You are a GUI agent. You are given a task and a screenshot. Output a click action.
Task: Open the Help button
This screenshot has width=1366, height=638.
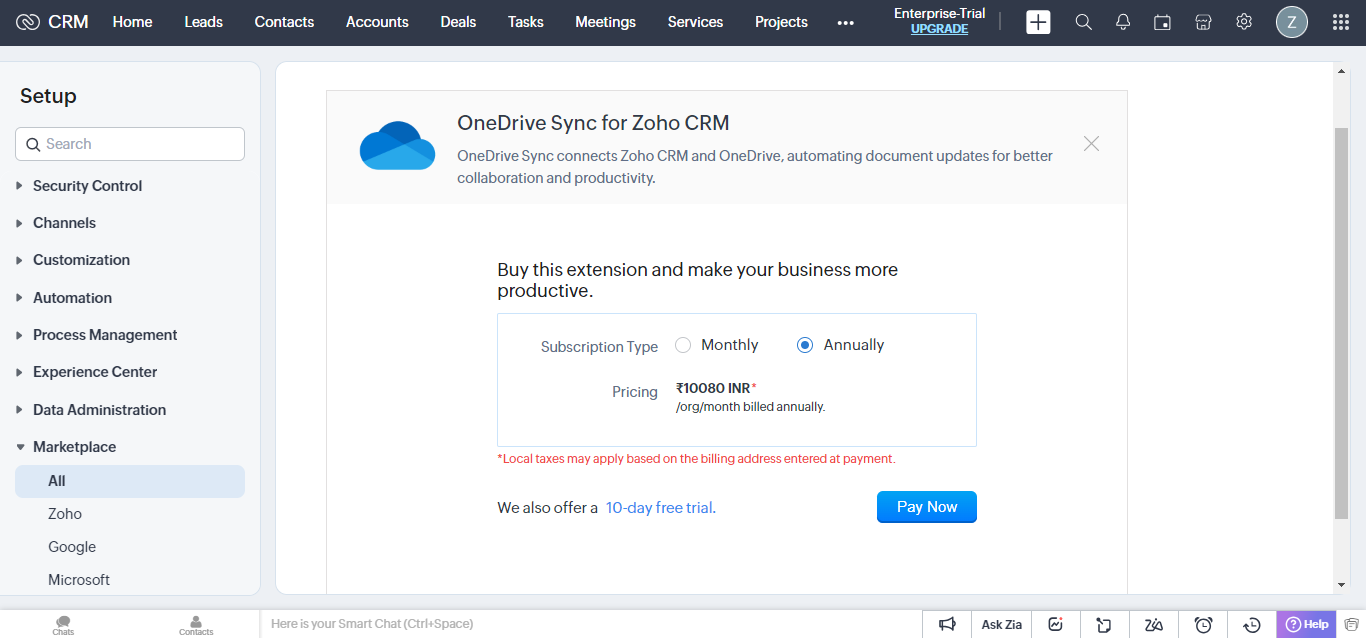[x=1306, y=624]
